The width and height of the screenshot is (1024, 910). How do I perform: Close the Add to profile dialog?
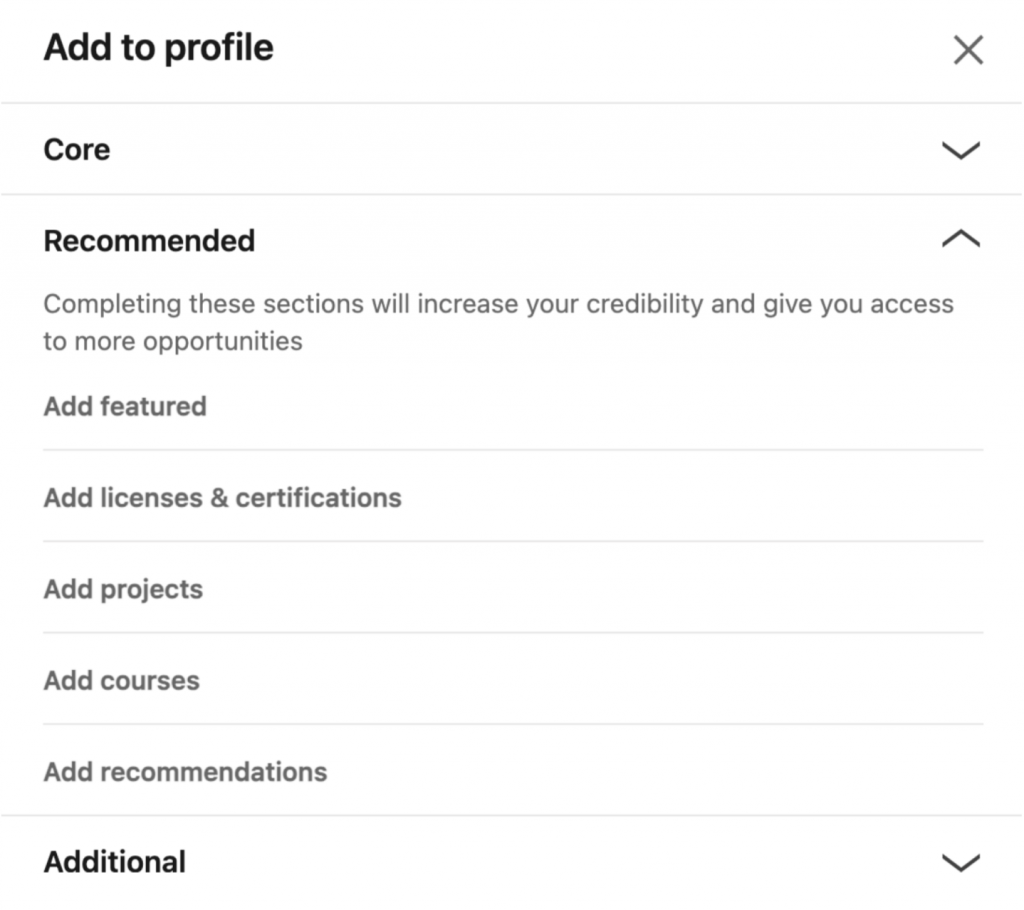968,50
